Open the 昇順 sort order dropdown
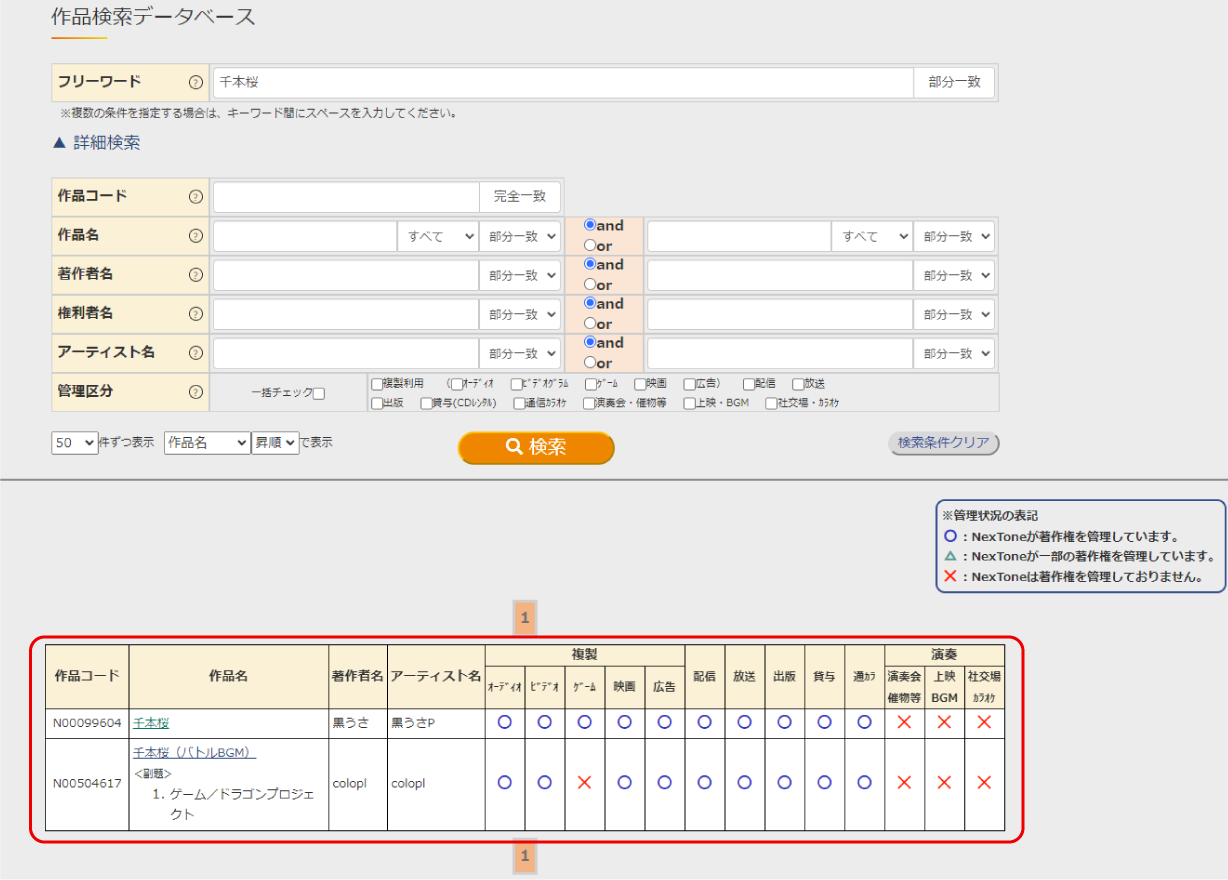The height and width of the screenshot is (880, 1228). 275,442
